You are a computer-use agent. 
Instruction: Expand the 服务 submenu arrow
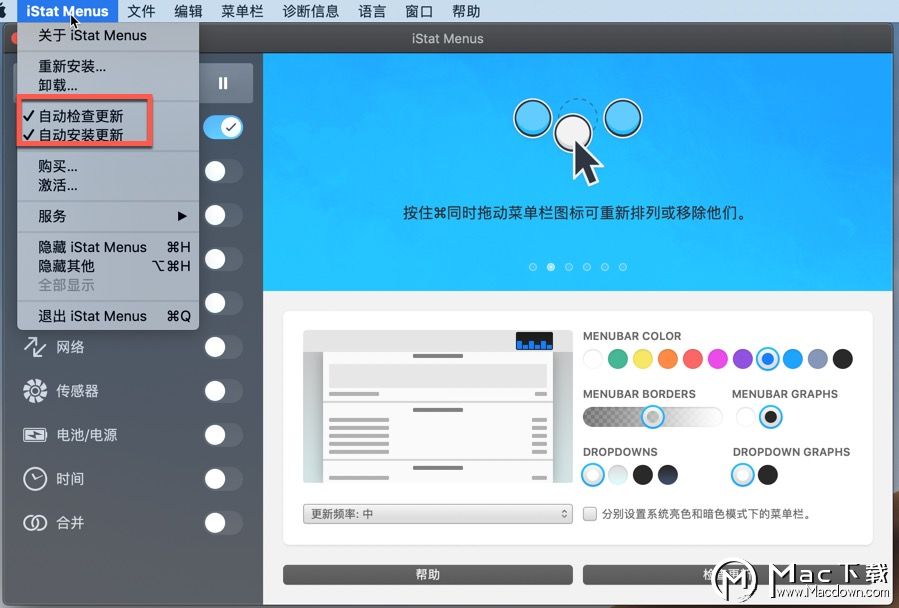(x=182, y=216)
